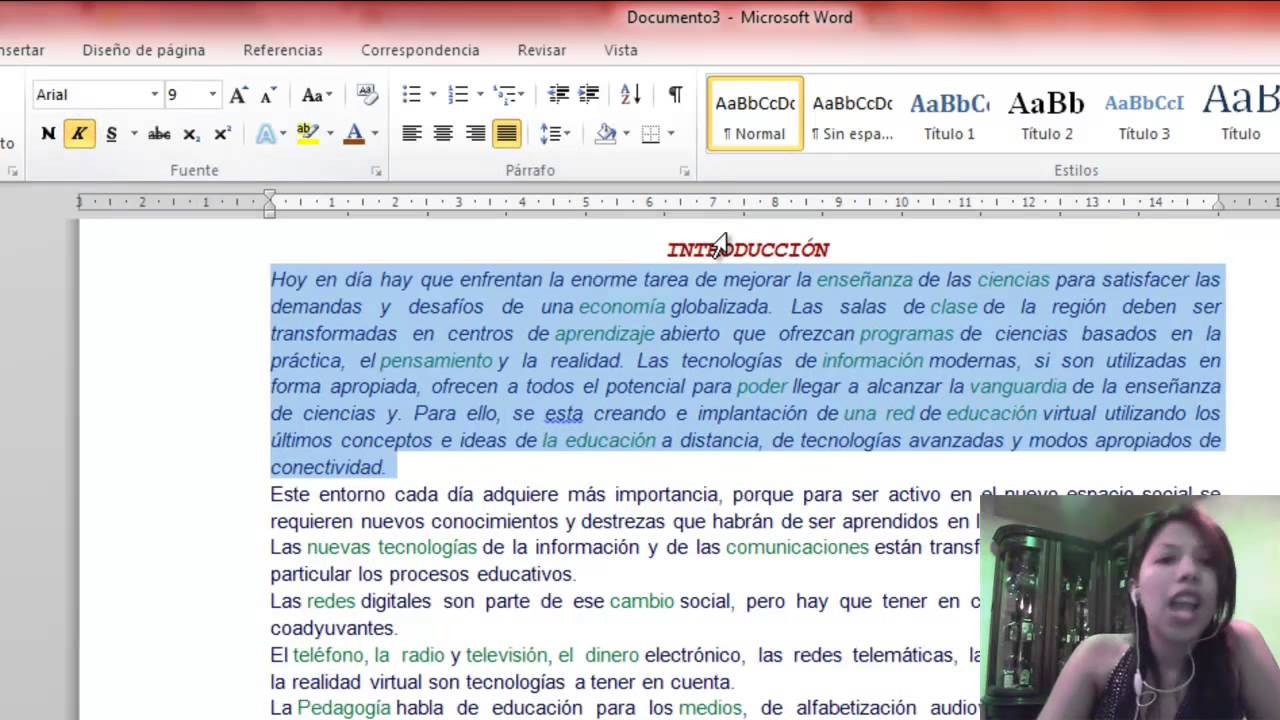The width and height of the screenshot is (1280, 720).
Task: Align text to the left
Action: tap(411, 133)
